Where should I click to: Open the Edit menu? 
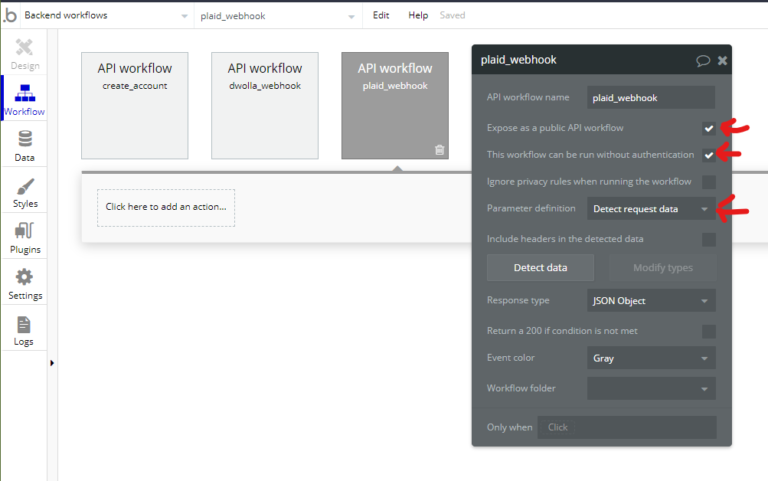click(x=381, y=16)
